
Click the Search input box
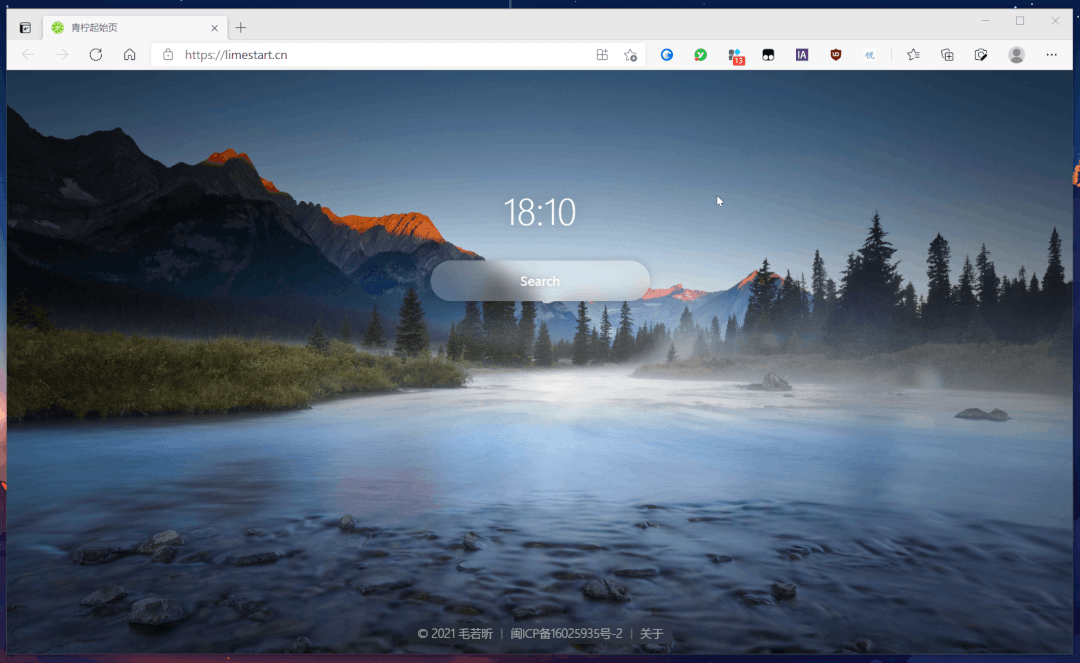[540, 281]
